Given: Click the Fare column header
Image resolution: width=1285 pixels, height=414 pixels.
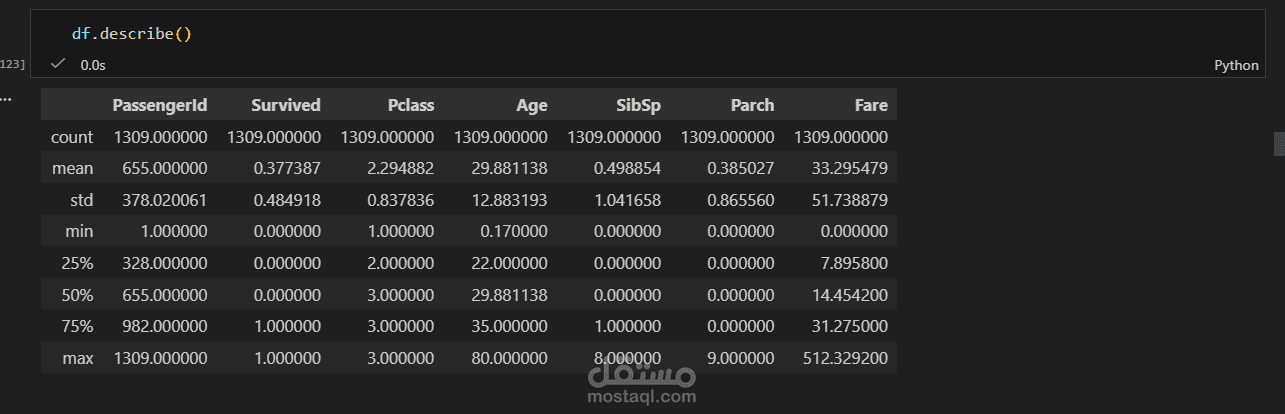Looking at the screenshot, I should [x=870, y=104].
